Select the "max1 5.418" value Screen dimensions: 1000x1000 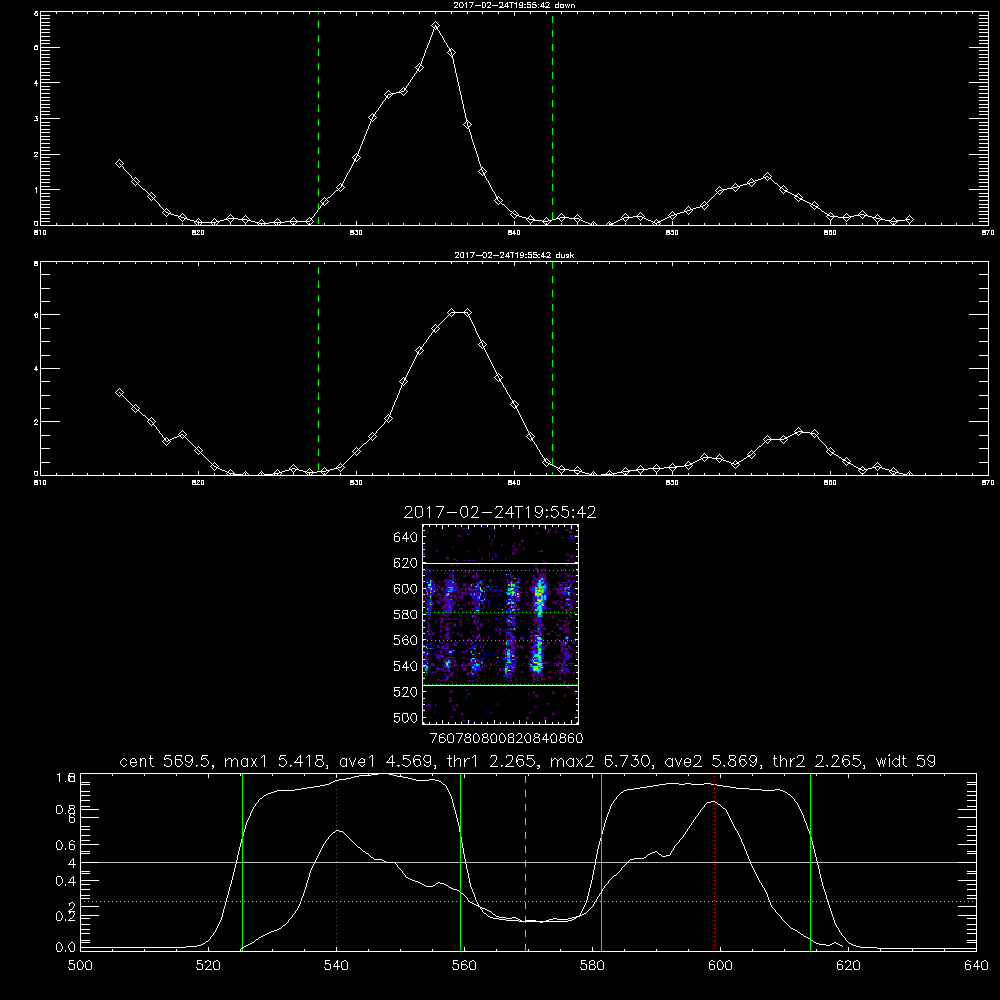coord(277,761)
